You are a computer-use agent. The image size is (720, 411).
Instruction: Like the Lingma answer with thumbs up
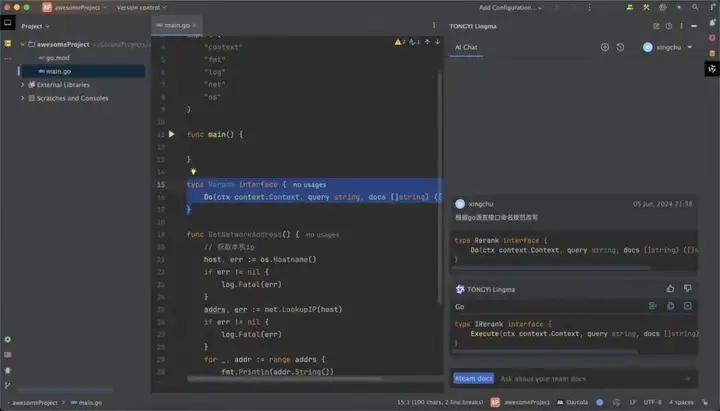click(670, 288)
